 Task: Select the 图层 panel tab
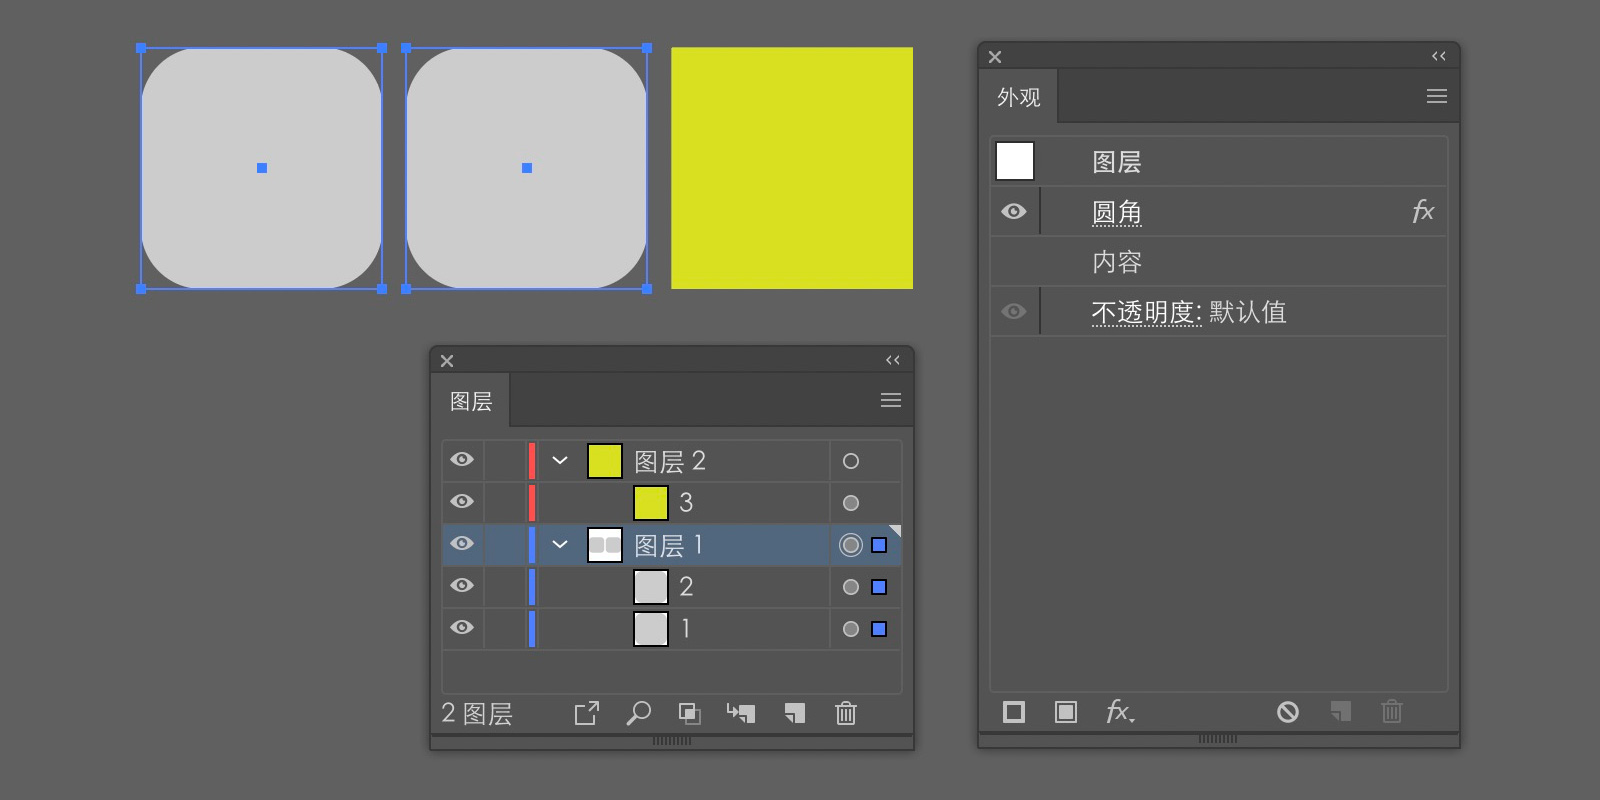click(471, 402)
